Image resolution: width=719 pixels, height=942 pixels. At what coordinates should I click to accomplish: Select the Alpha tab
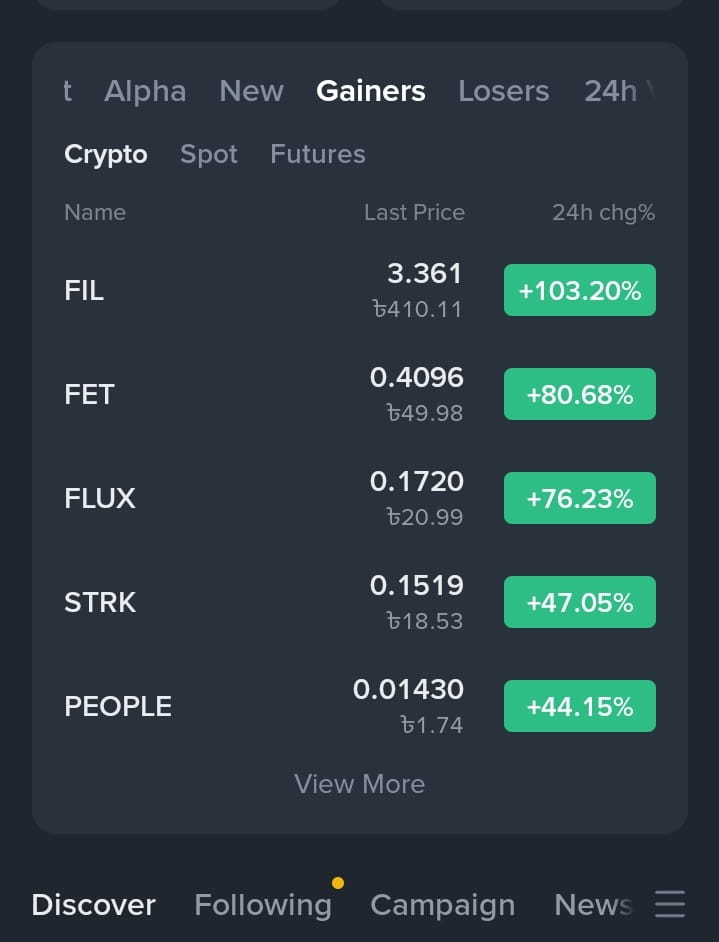pyautogui.click(x=145, y=91)
